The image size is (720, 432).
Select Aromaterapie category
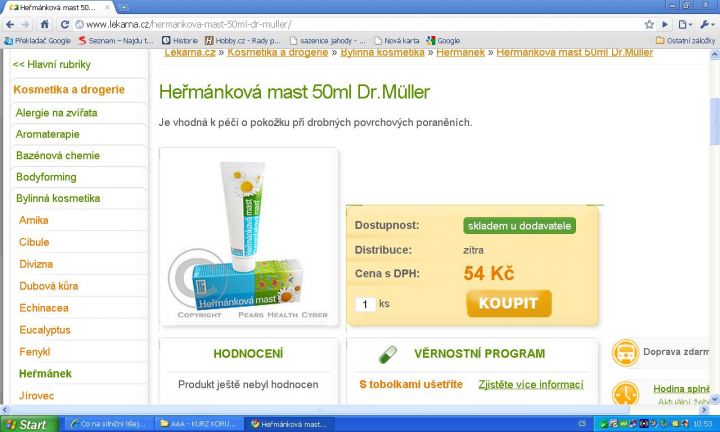coord(48,134)
